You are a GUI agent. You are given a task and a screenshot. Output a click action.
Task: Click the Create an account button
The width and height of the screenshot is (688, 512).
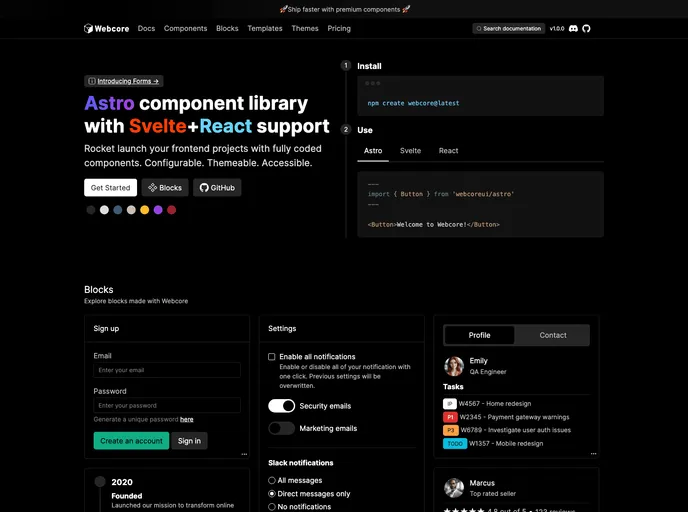pyautogui.click(x=131, y=441)
